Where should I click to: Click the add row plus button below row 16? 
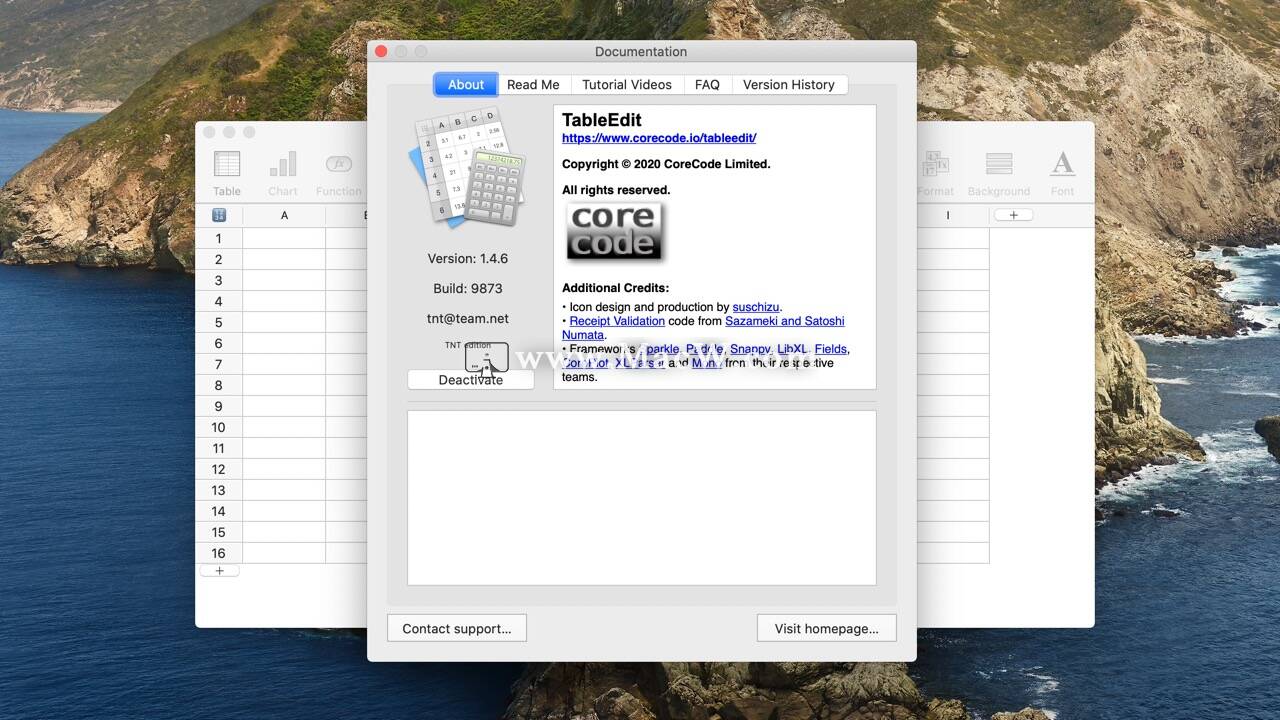click(220, 571)
